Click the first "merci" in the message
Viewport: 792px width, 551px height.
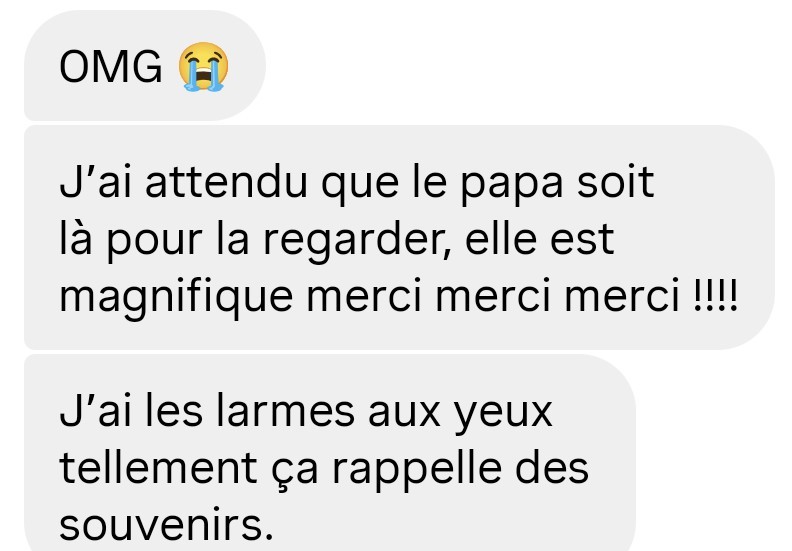click(x=364, y=296)
